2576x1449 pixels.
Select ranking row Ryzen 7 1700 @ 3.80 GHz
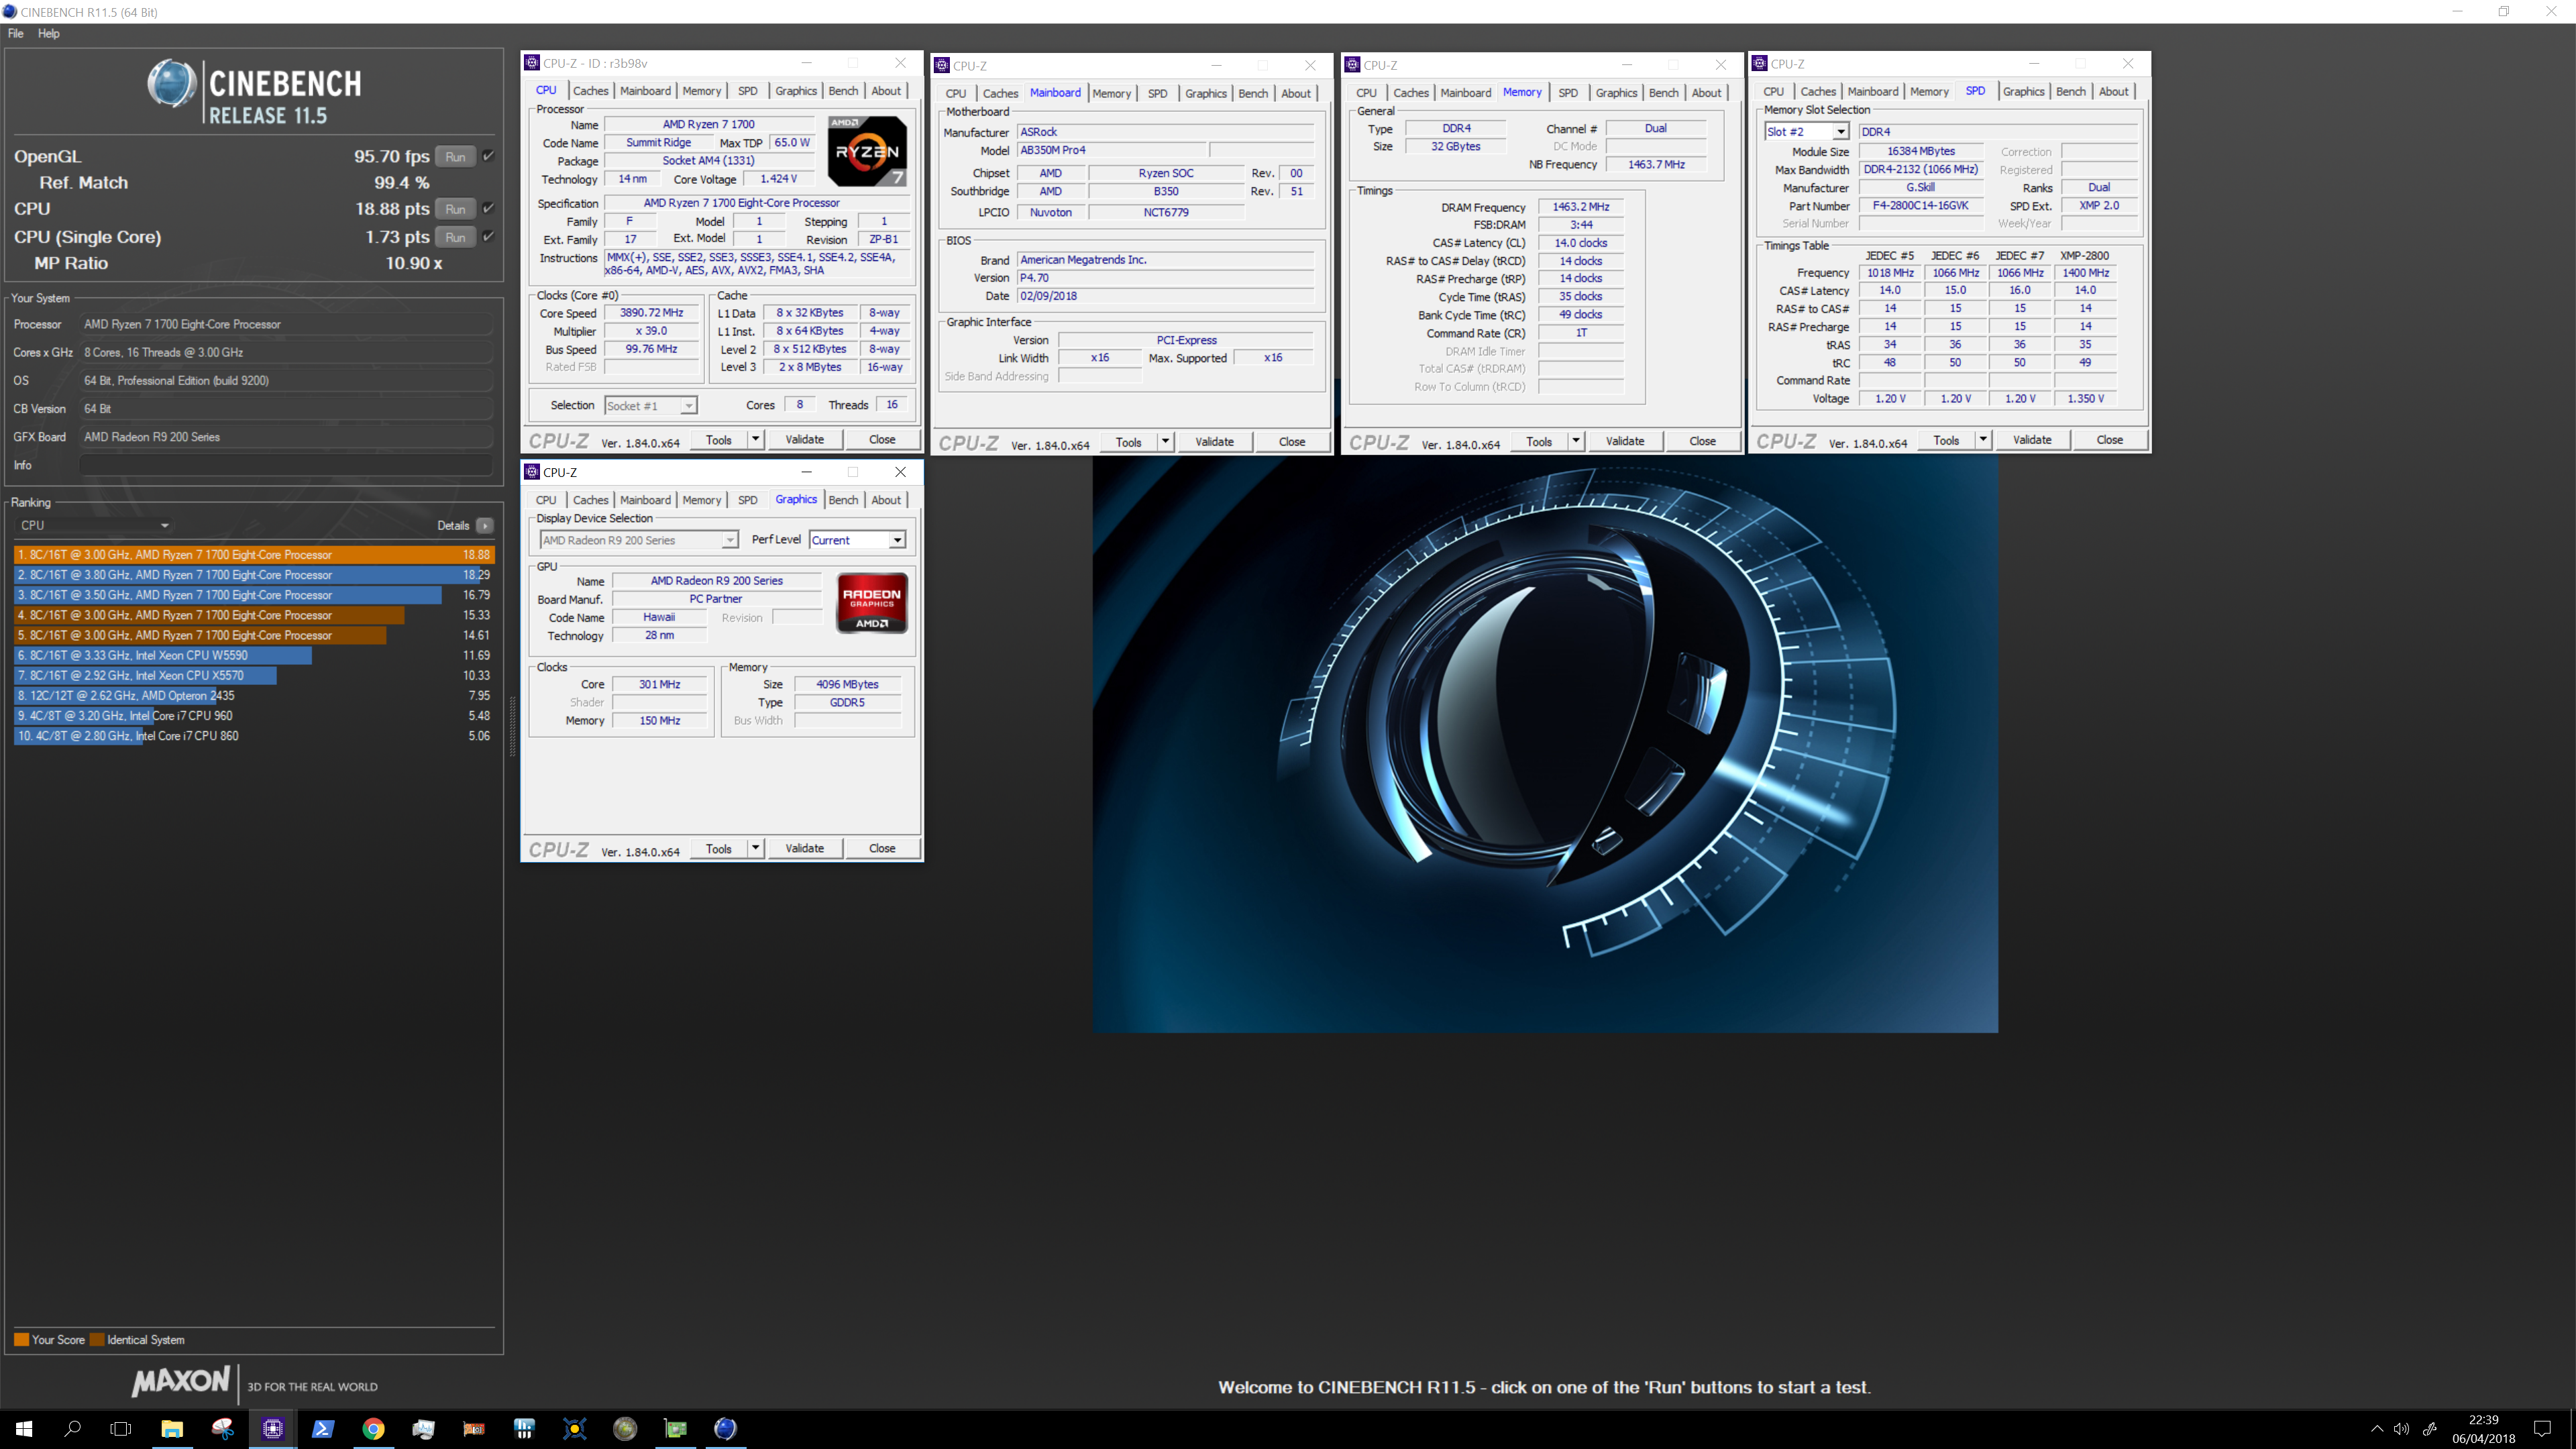tap(254, 574)
